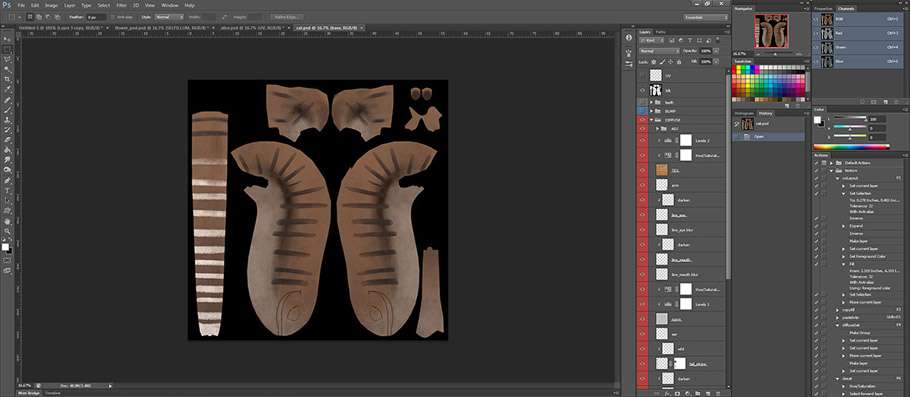Click New adjustment layer icon in Layers panel
This screenshot has width=910, height=397.
[687, 393]
